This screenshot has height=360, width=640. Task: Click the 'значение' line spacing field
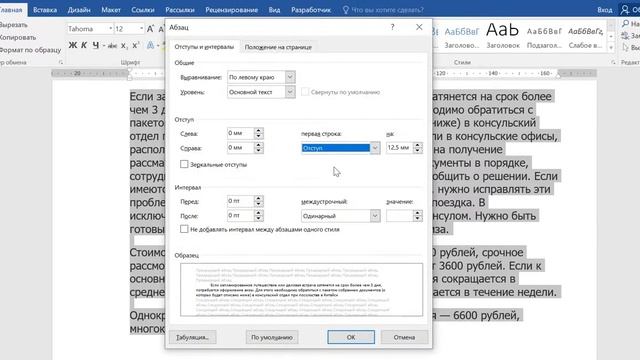pyautogui.click(x=400, y=216)
